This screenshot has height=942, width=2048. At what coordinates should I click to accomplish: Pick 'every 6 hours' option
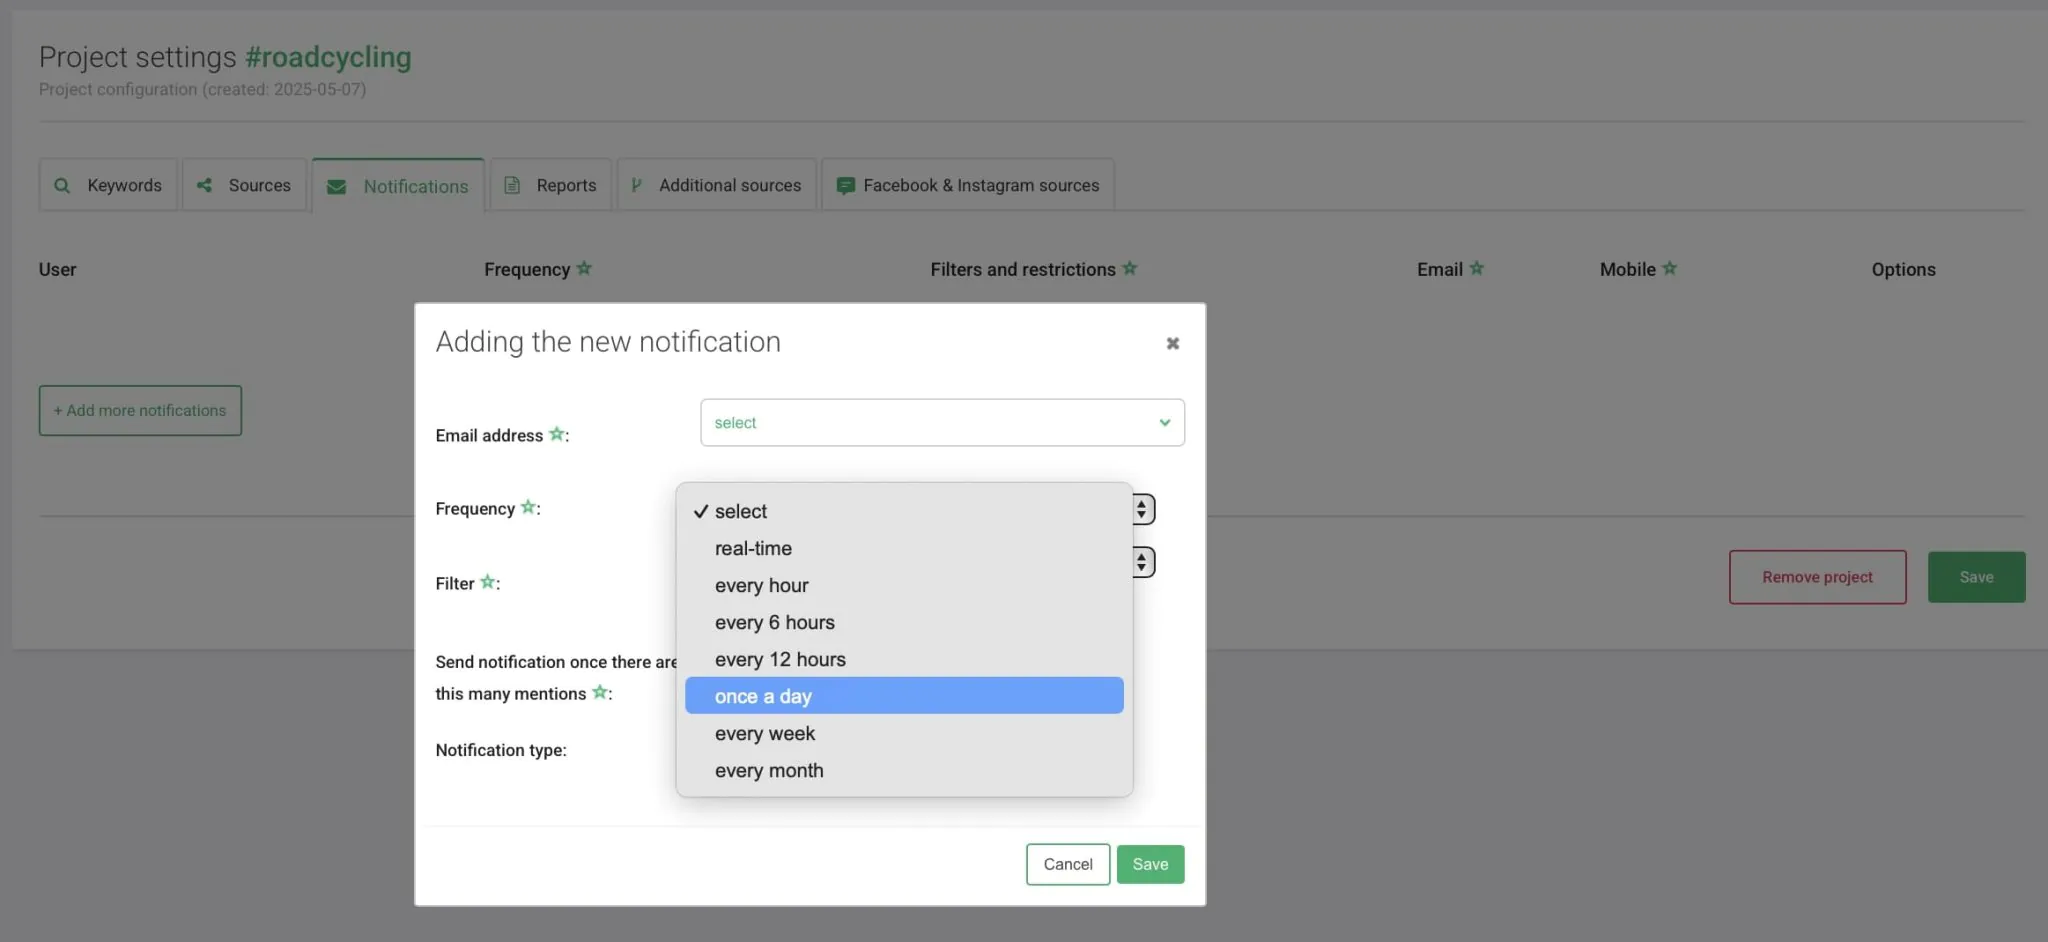(x=774, y=623)
